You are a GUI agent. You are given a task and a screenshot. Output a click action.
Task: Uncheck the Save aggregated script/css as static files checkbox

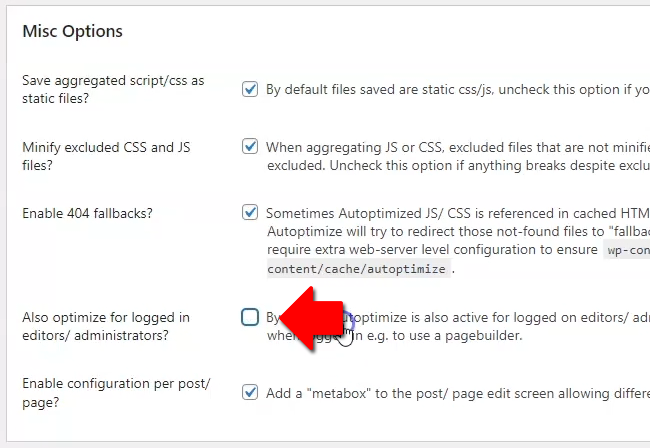tap(250, 89)
